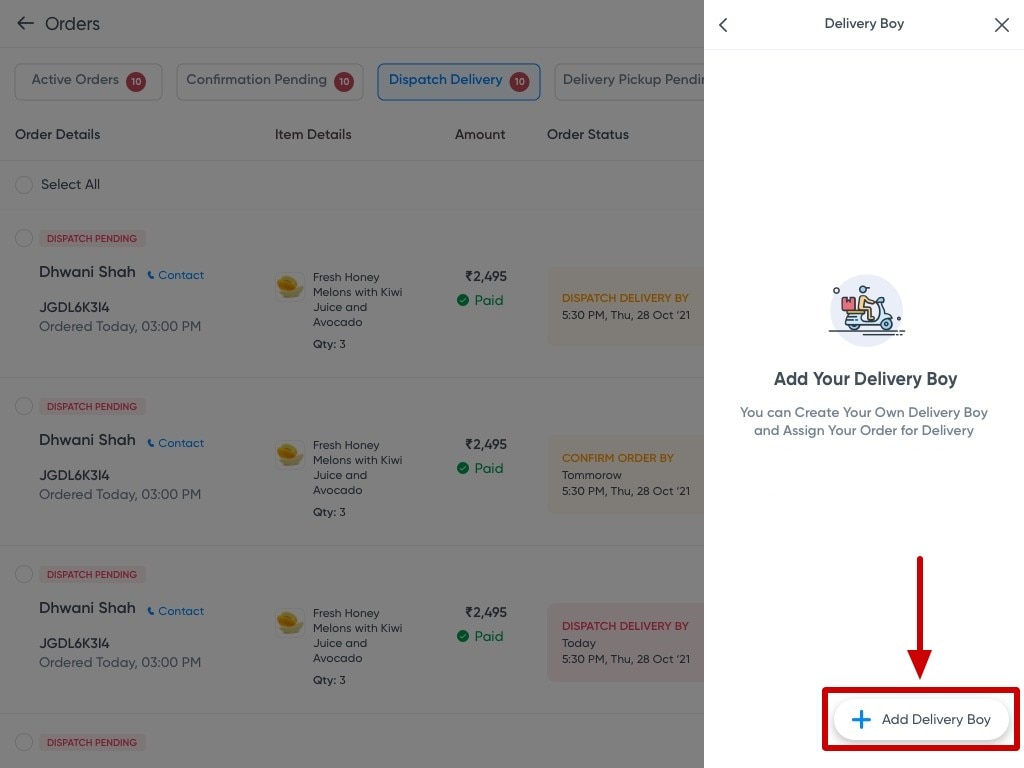Click the green Paid checkmark on first order
This screenshot has width=1024, height=768.
point(463,300)
